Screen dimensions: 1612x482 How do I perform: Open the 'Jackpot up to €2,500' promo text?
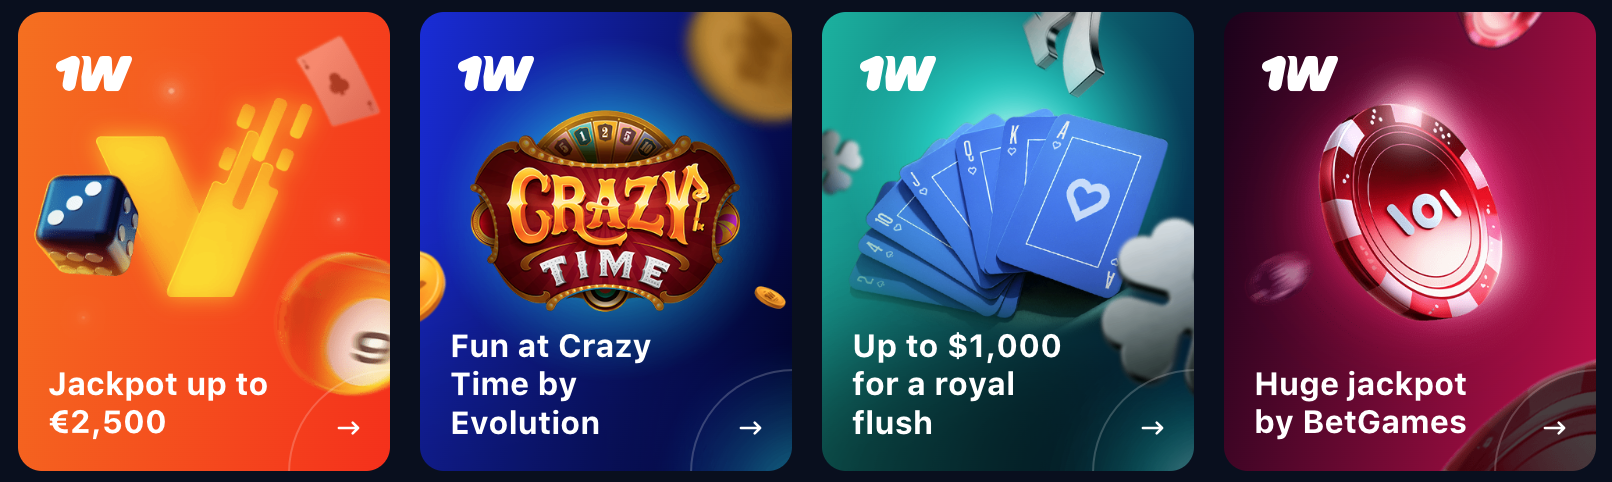coord(158,403)
